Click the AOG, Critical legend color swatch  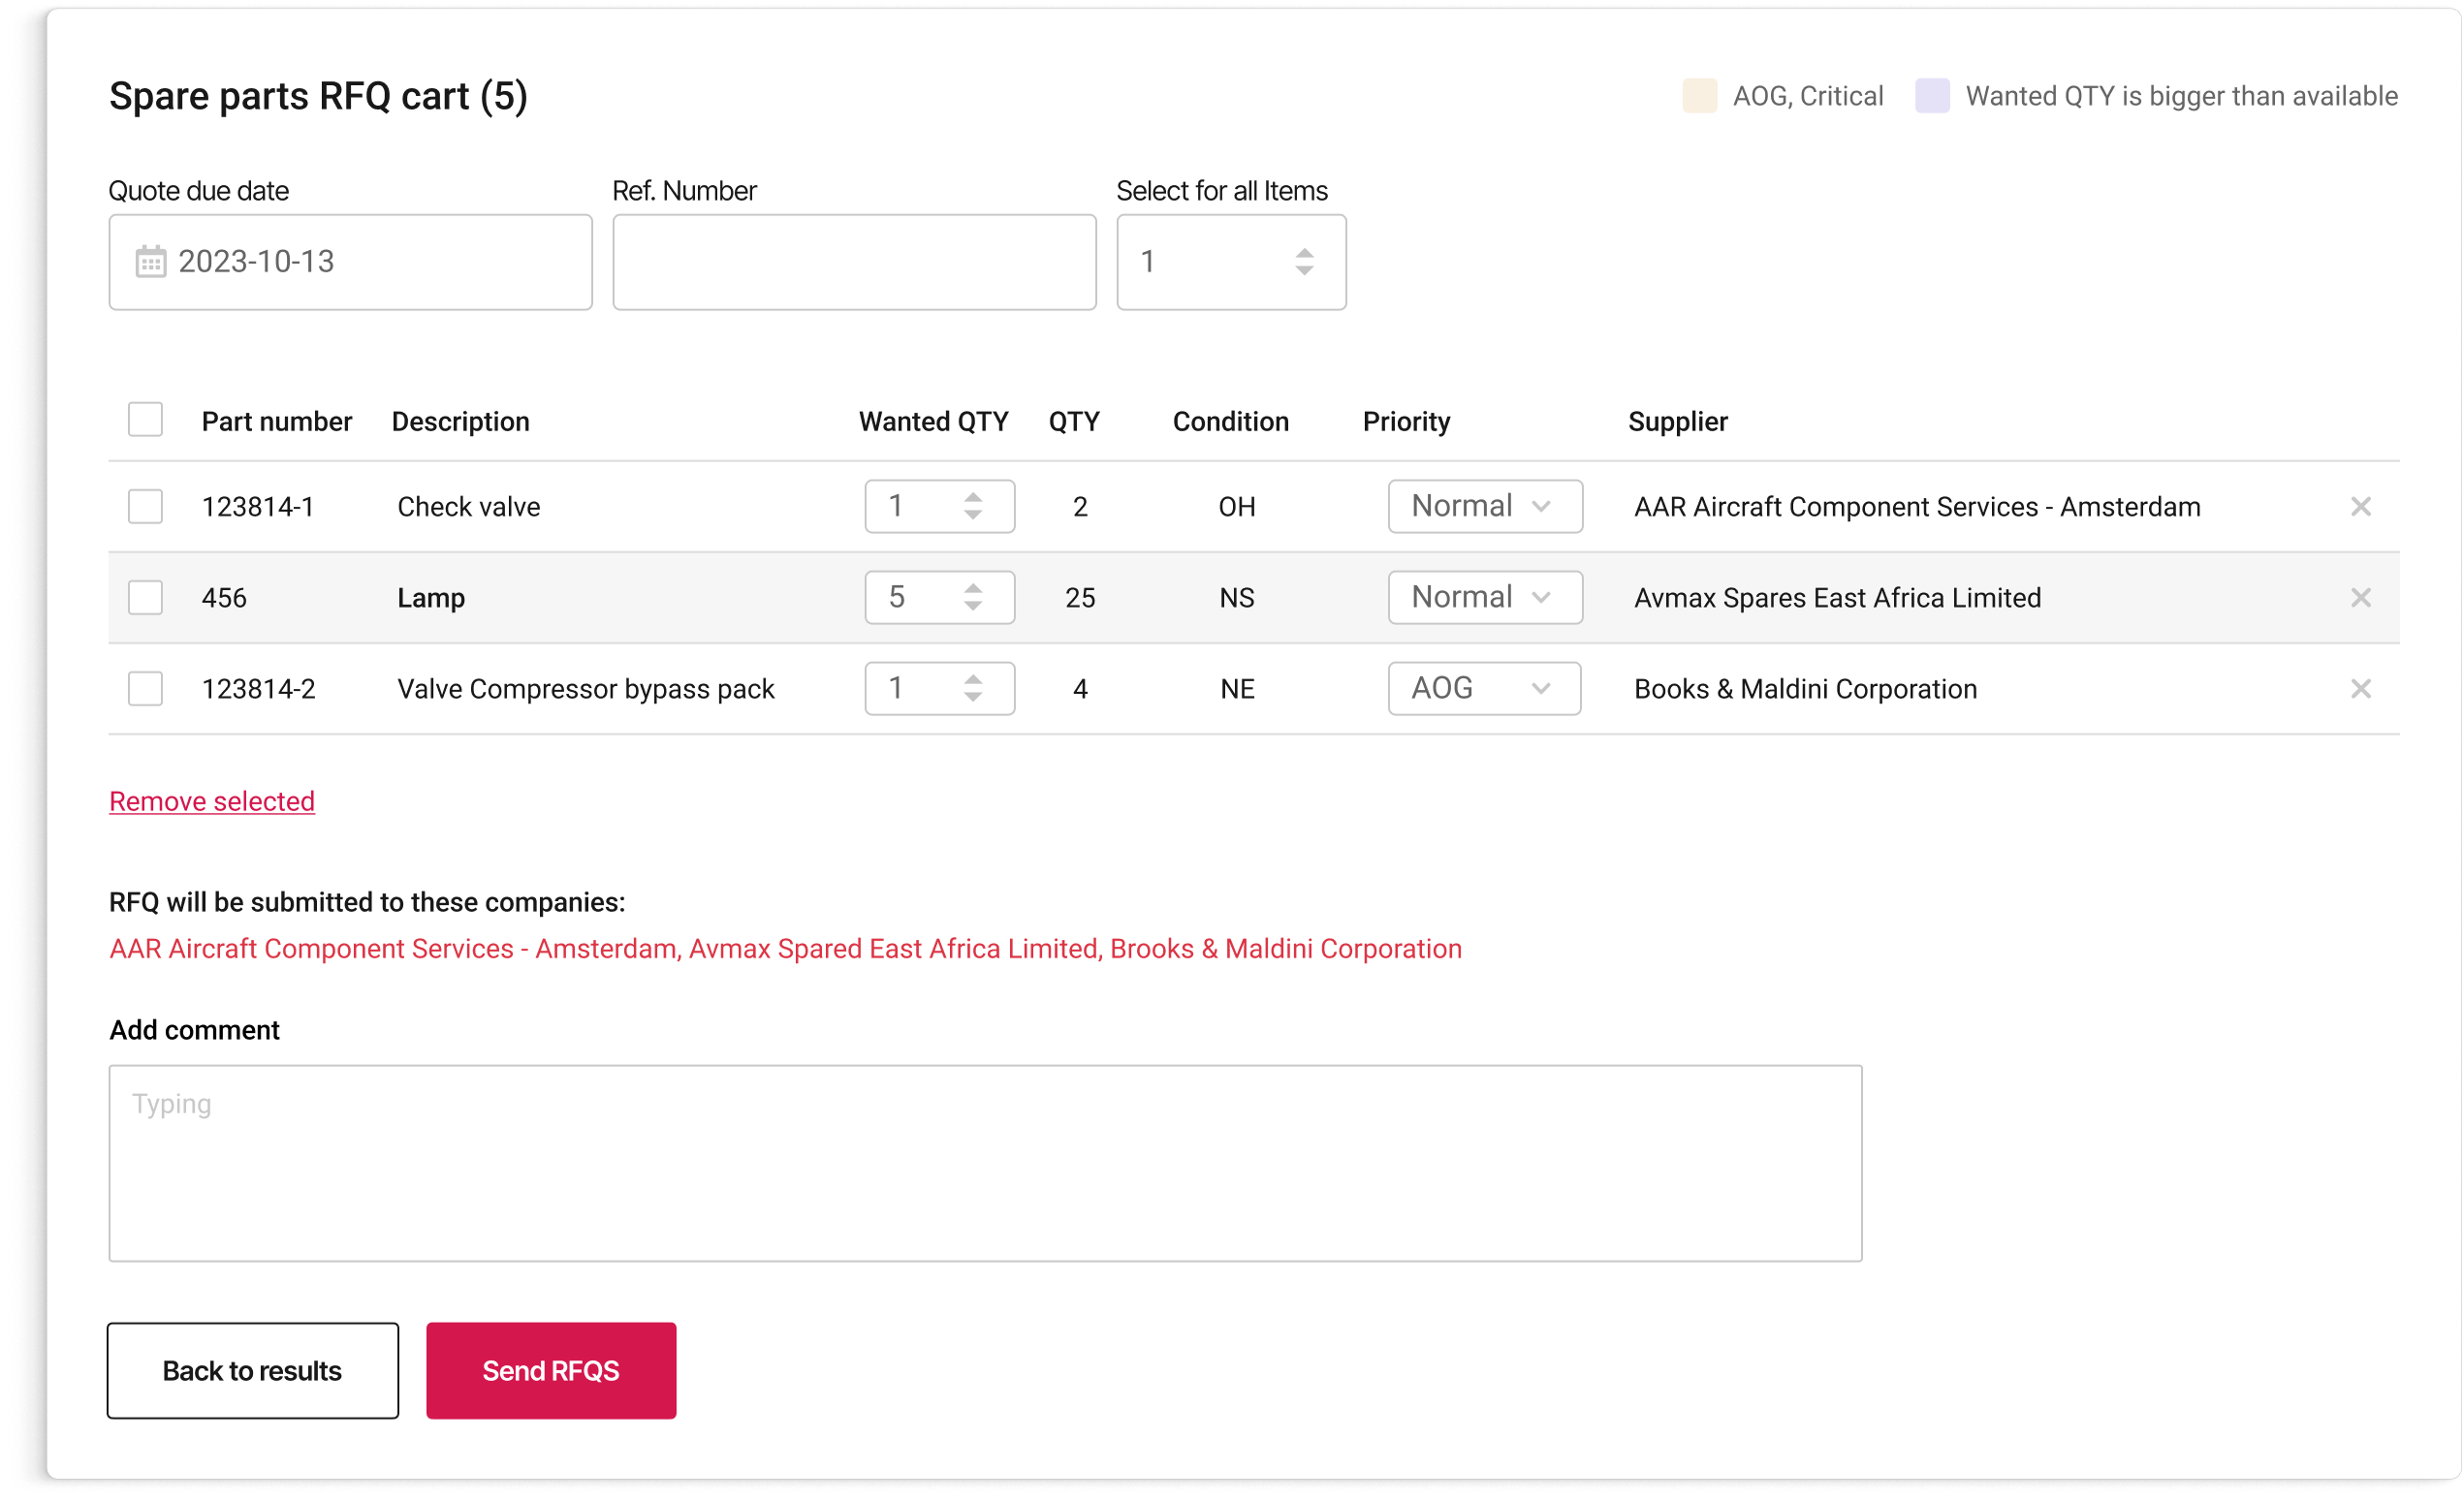(x=1699, y=96)
